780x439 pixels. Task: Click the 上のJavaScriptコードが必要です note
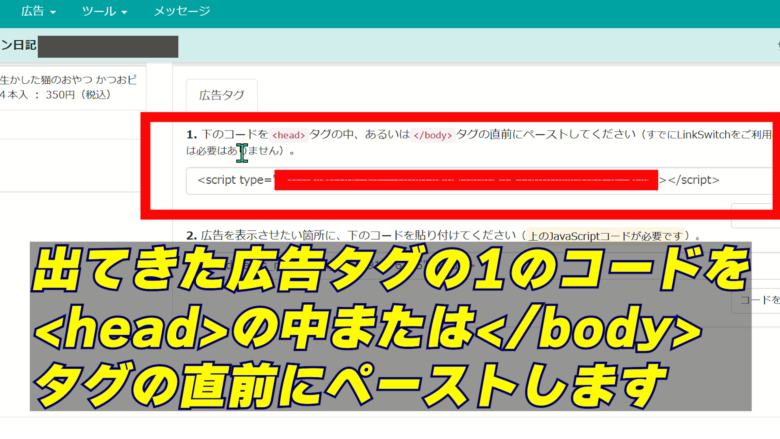click(x=611, y=236)
